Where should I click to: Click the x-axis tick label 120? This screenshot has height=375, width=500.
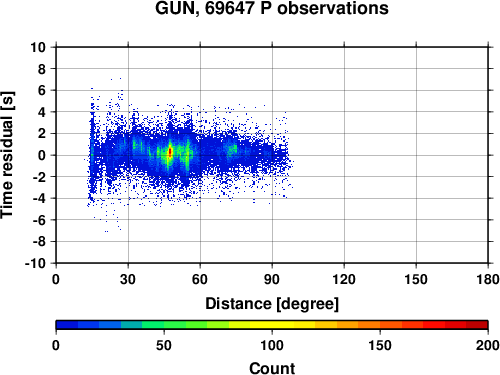point(344,279)
